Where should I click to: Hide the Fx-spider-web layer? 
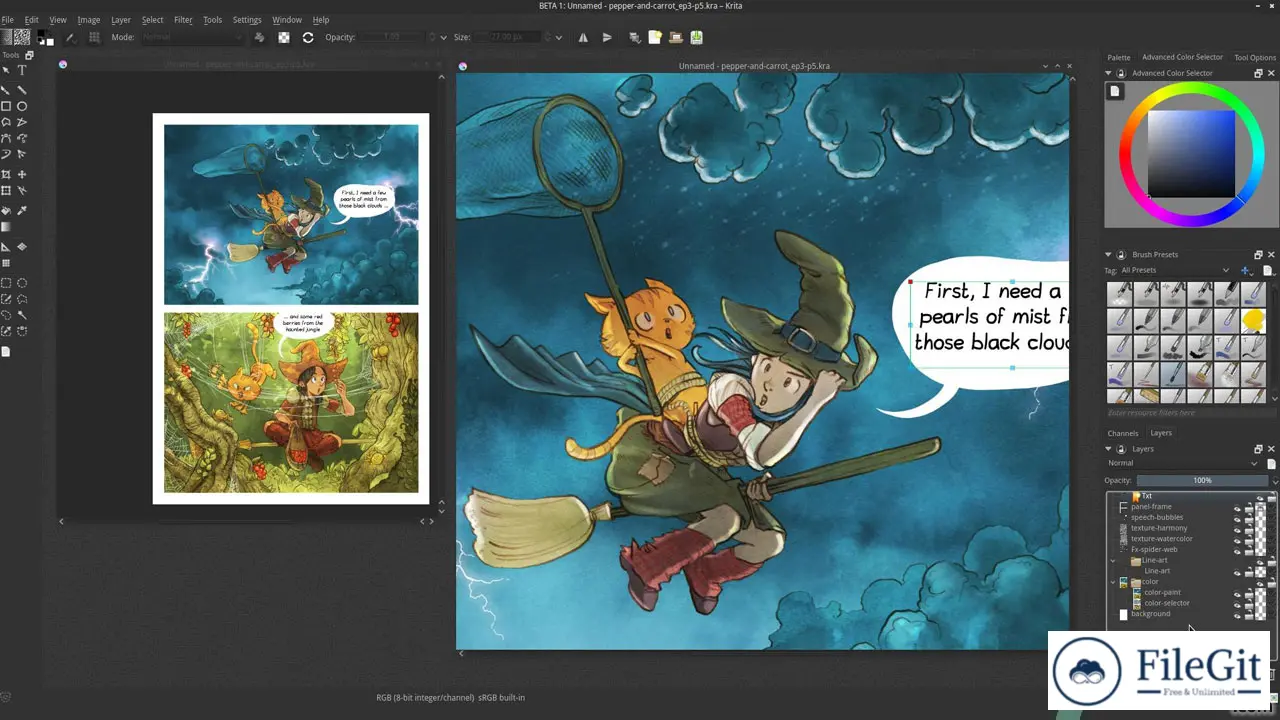coord(1237,551)
